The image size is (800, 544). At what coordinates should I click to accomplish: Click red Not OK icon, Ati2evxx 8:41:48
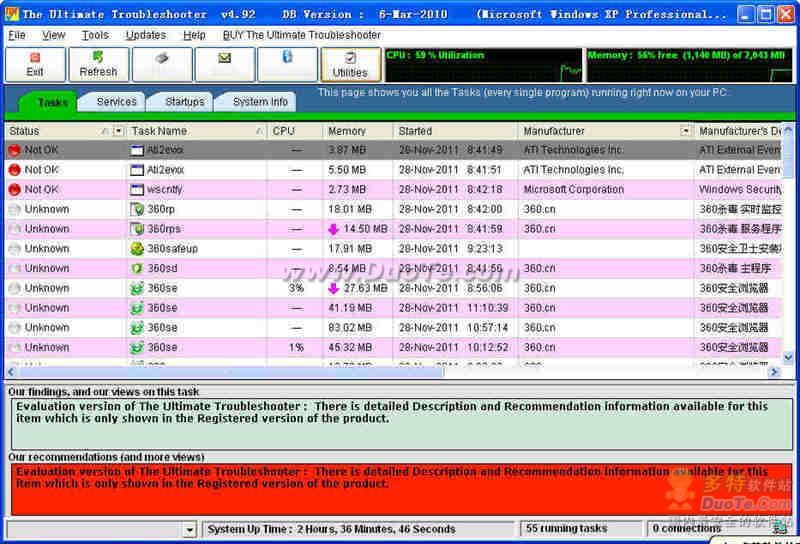coord(15,150)
